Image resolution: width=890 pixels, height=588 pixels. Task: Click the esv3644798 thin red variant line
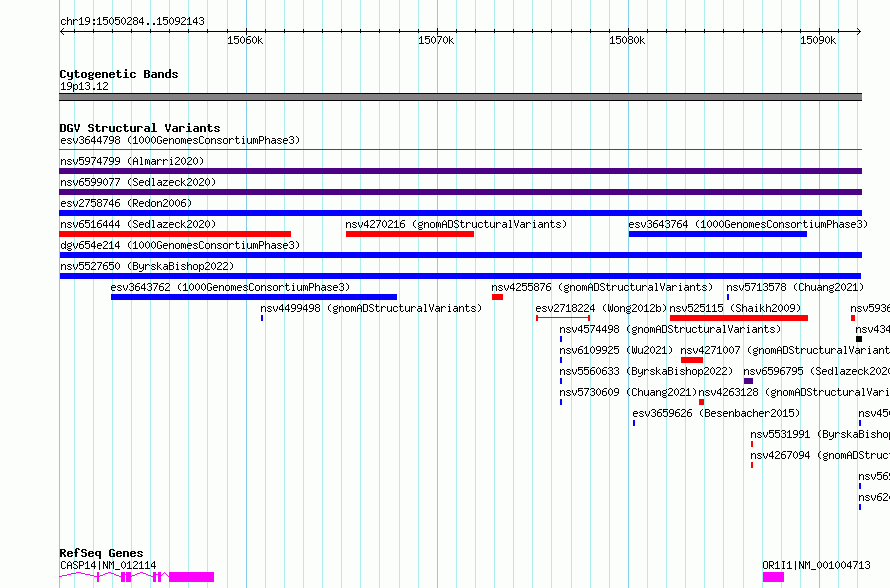point(460,150)
